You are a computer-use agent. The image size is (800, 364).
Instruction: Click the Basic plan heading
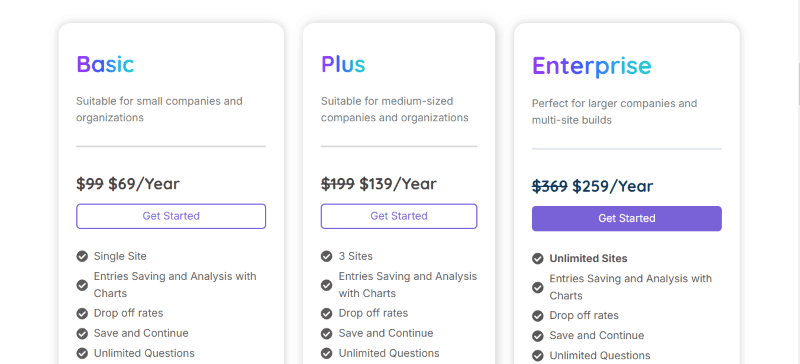(x=105, y=64)
